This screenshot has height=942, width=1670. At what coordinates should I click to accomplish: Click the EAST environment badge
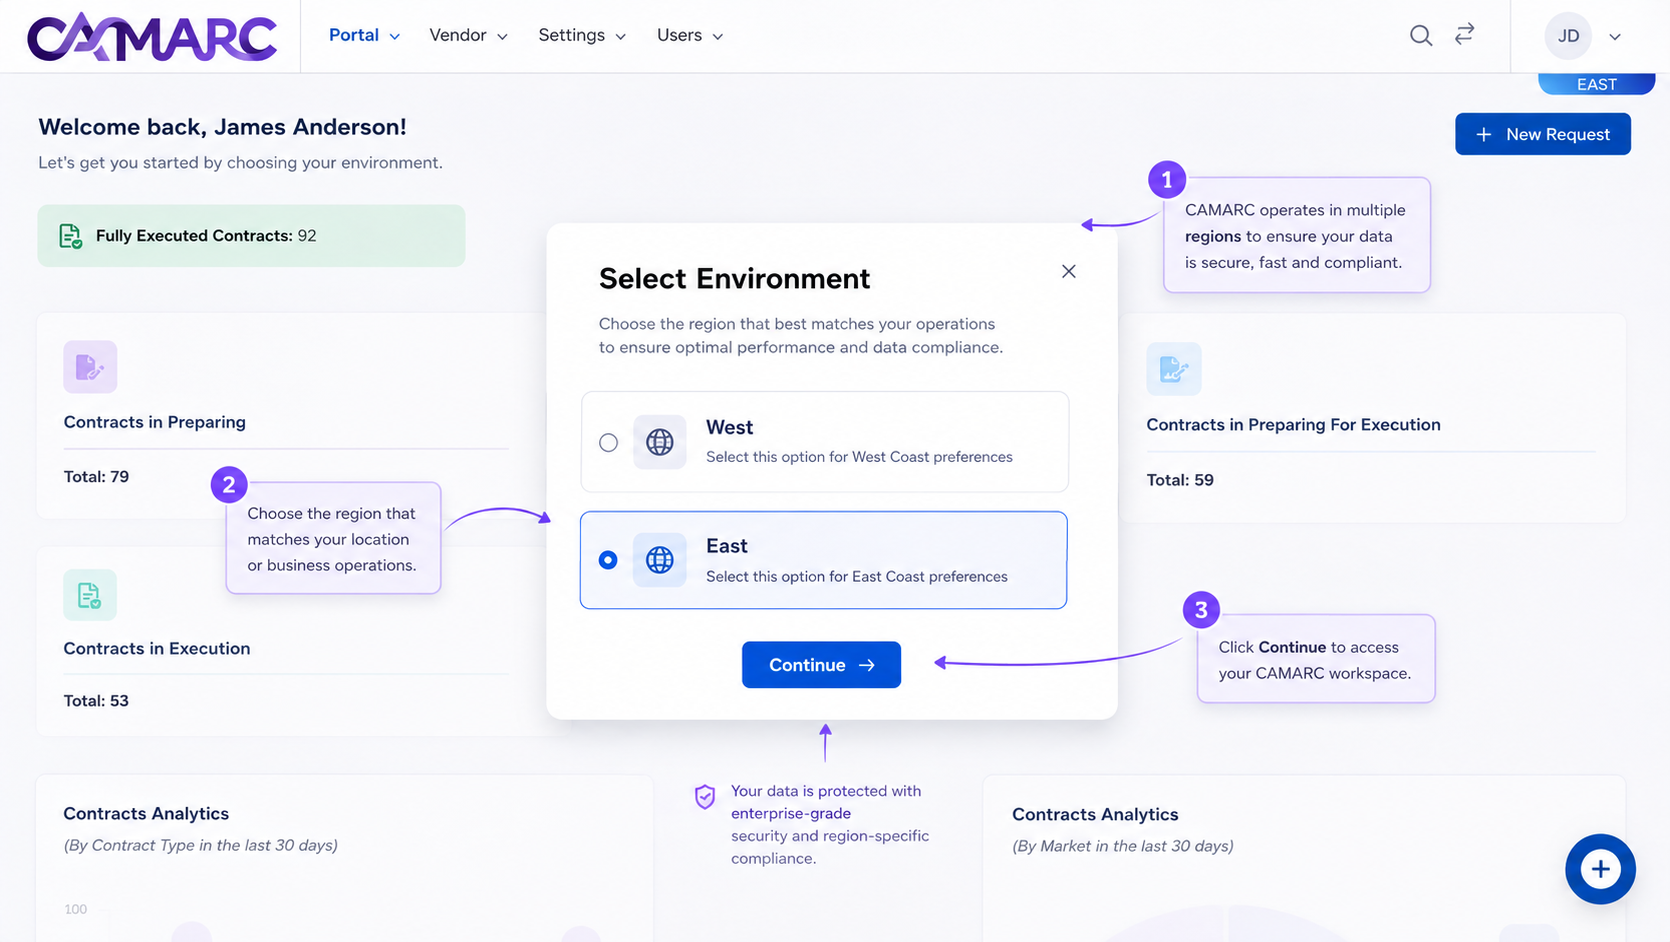point(1596,84)
